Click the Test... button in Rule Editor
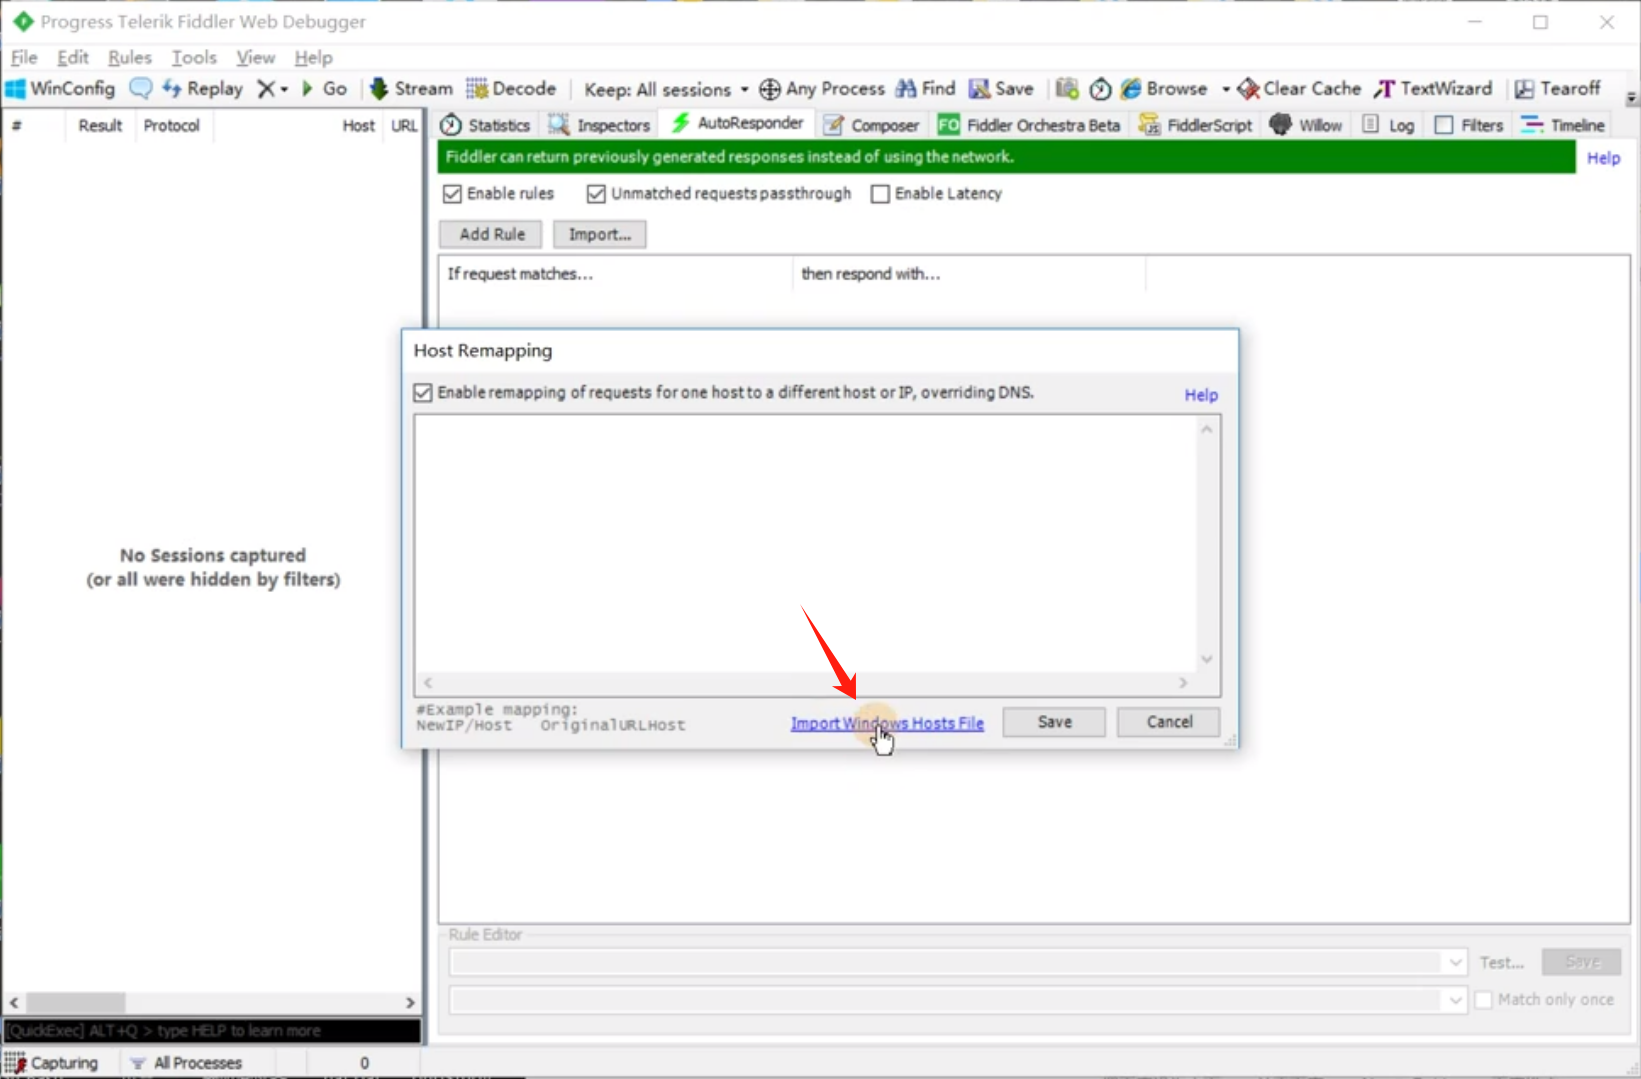 [x=1501, y=962]
